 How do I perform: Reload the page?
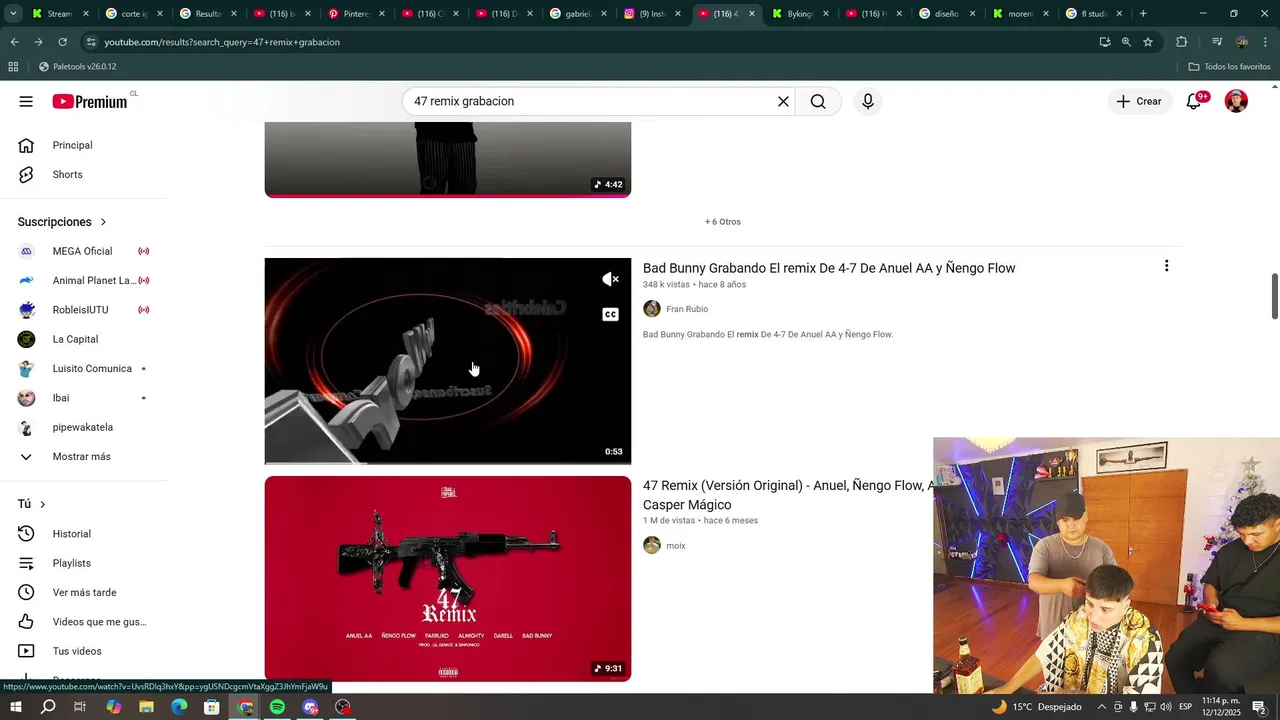point(62,42)
